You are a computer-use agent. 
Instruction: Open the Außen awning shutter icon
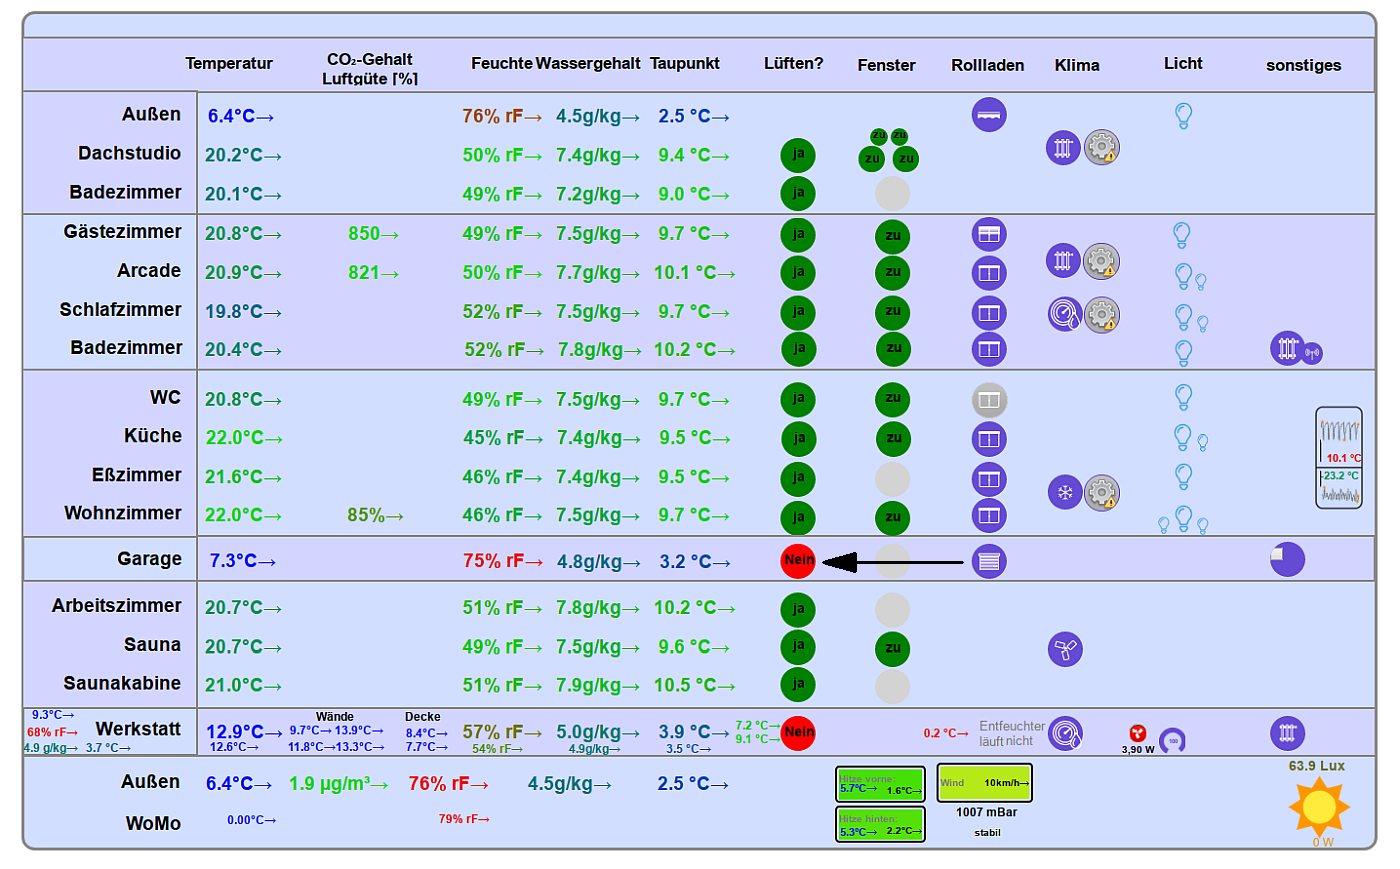tap(989, 115)
